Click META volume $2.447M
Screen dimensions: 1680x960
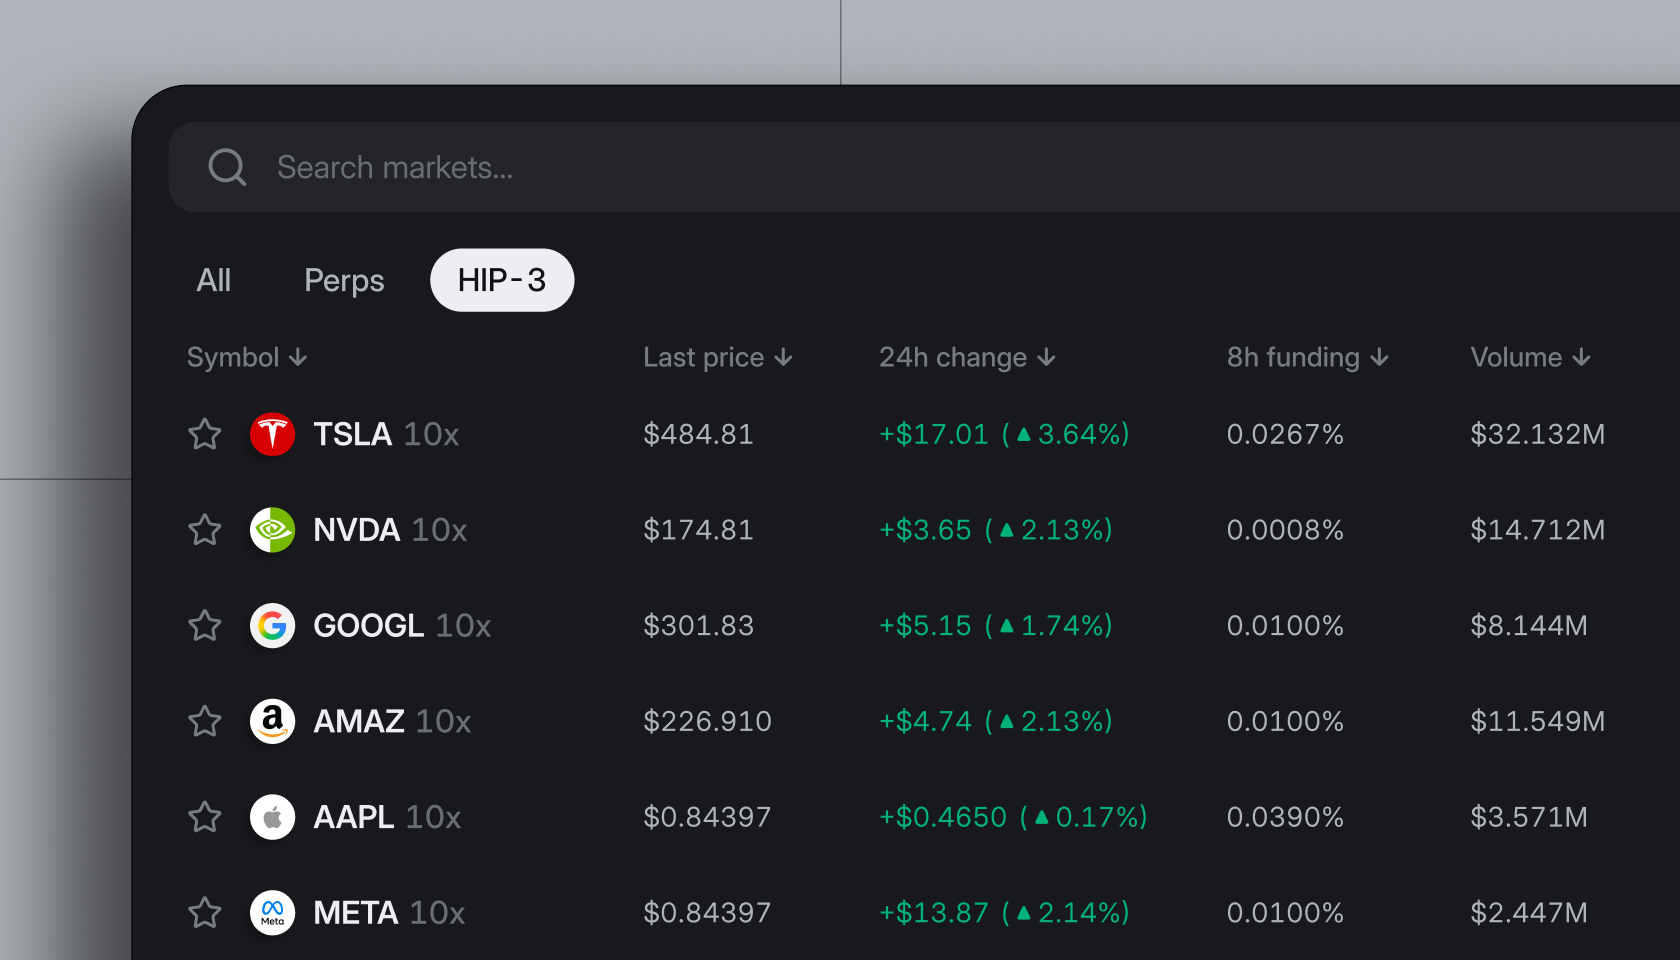click(x=1529, y=913)
